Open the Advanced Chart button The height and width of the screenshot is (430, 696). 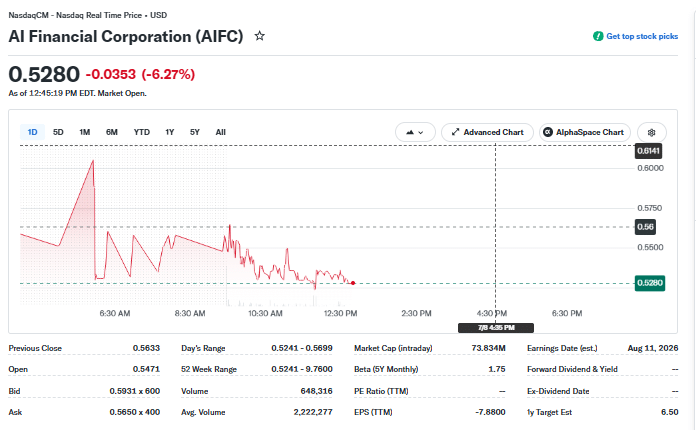487,132
